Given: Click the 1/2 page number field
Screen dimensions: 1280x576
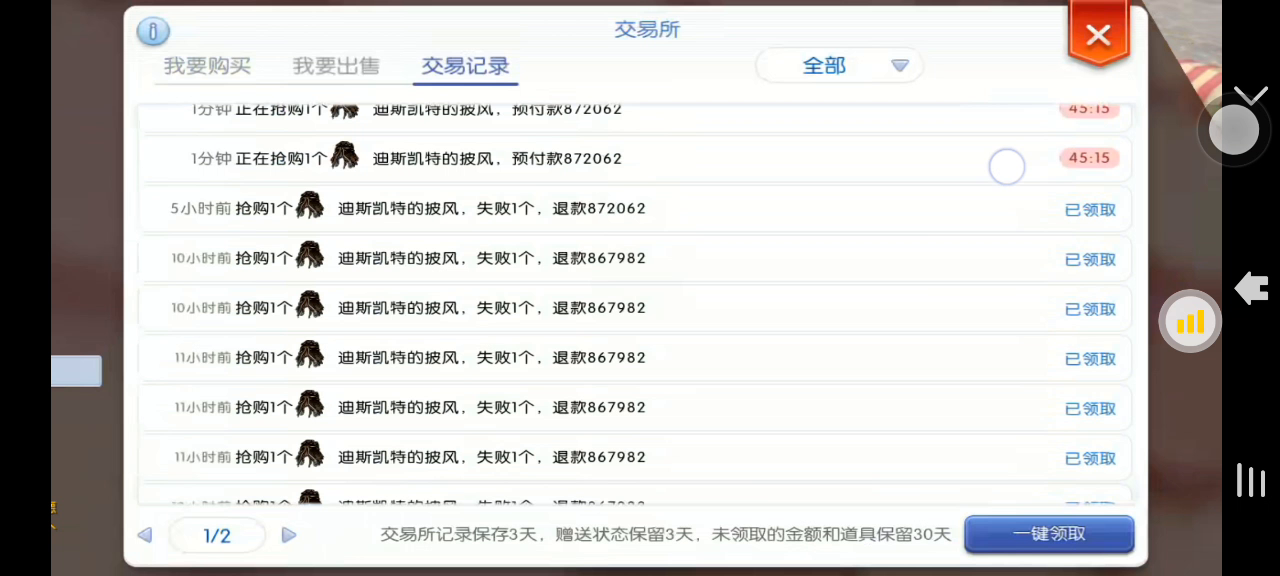Looking at the screenshot, I should 217,535.
